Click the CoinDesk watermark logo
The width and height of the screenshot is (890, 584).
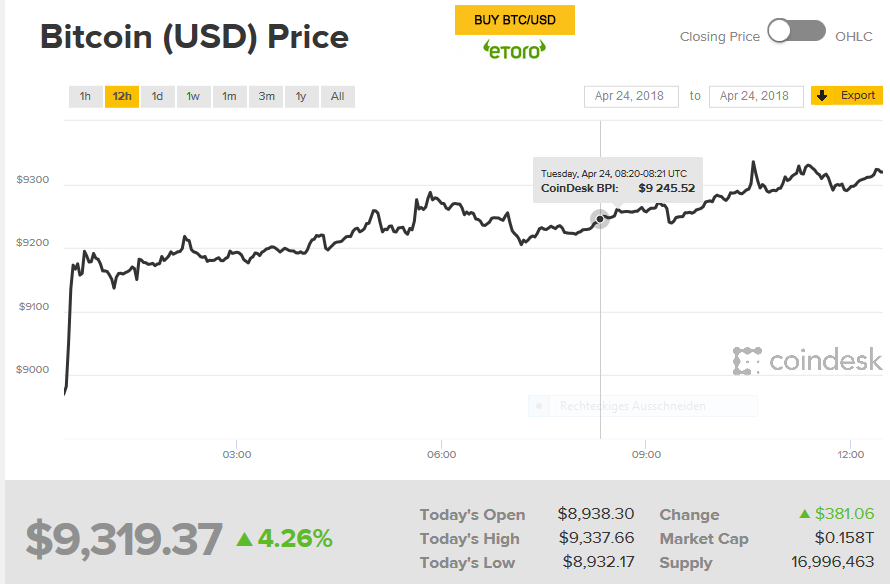pos(808,360)
